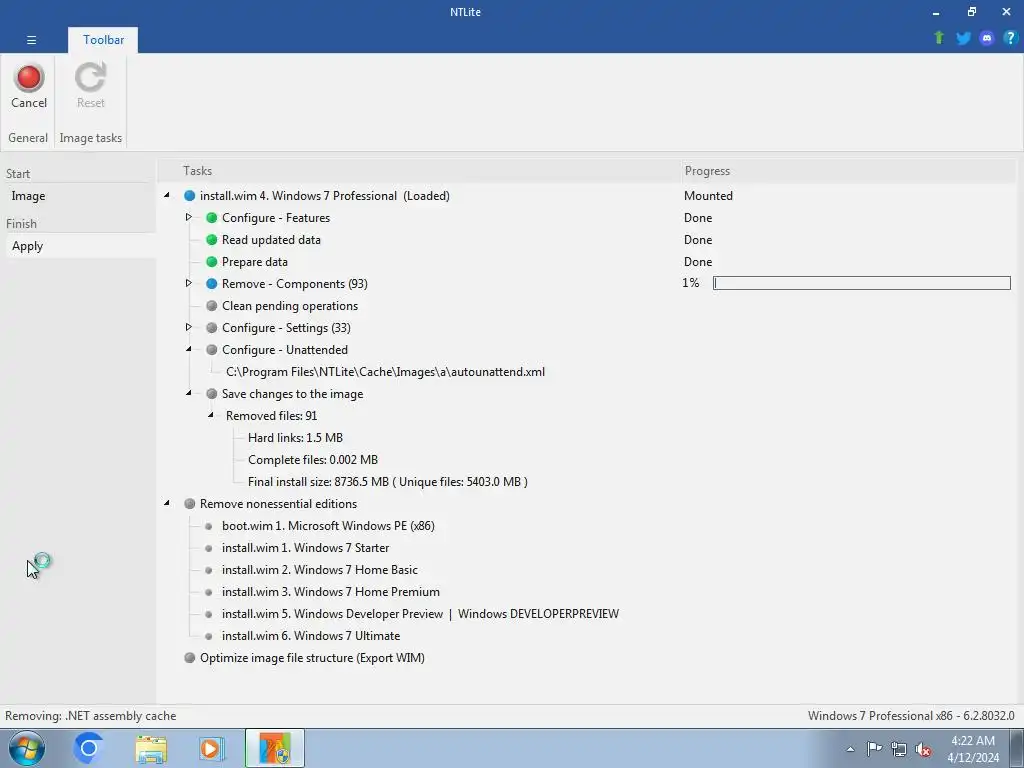Open the Image page in sidebar
This screenshot has width=1024, height=768.
28,196
